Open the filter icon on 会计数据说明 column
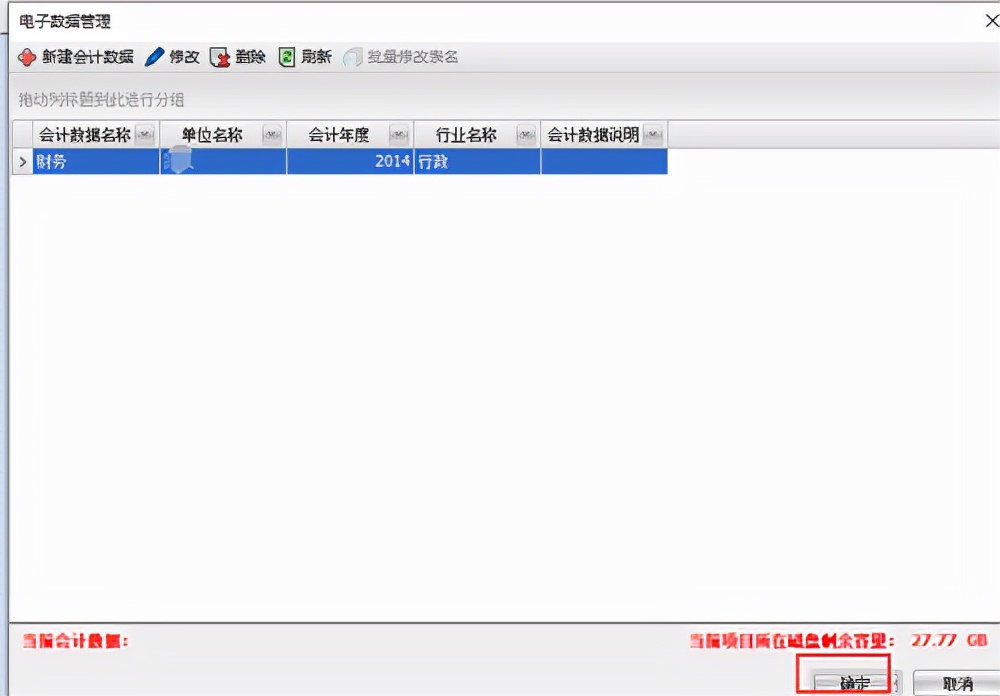1000x696 pixels. pos(652,133)
